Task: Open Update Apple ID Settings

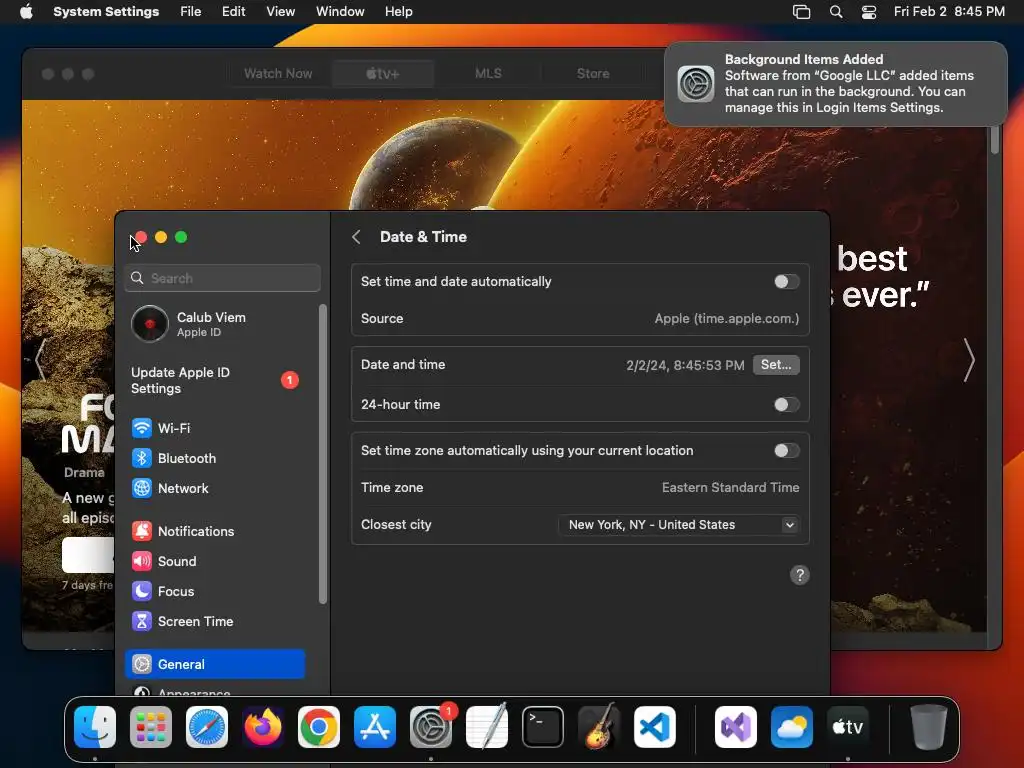Action: 215,381
